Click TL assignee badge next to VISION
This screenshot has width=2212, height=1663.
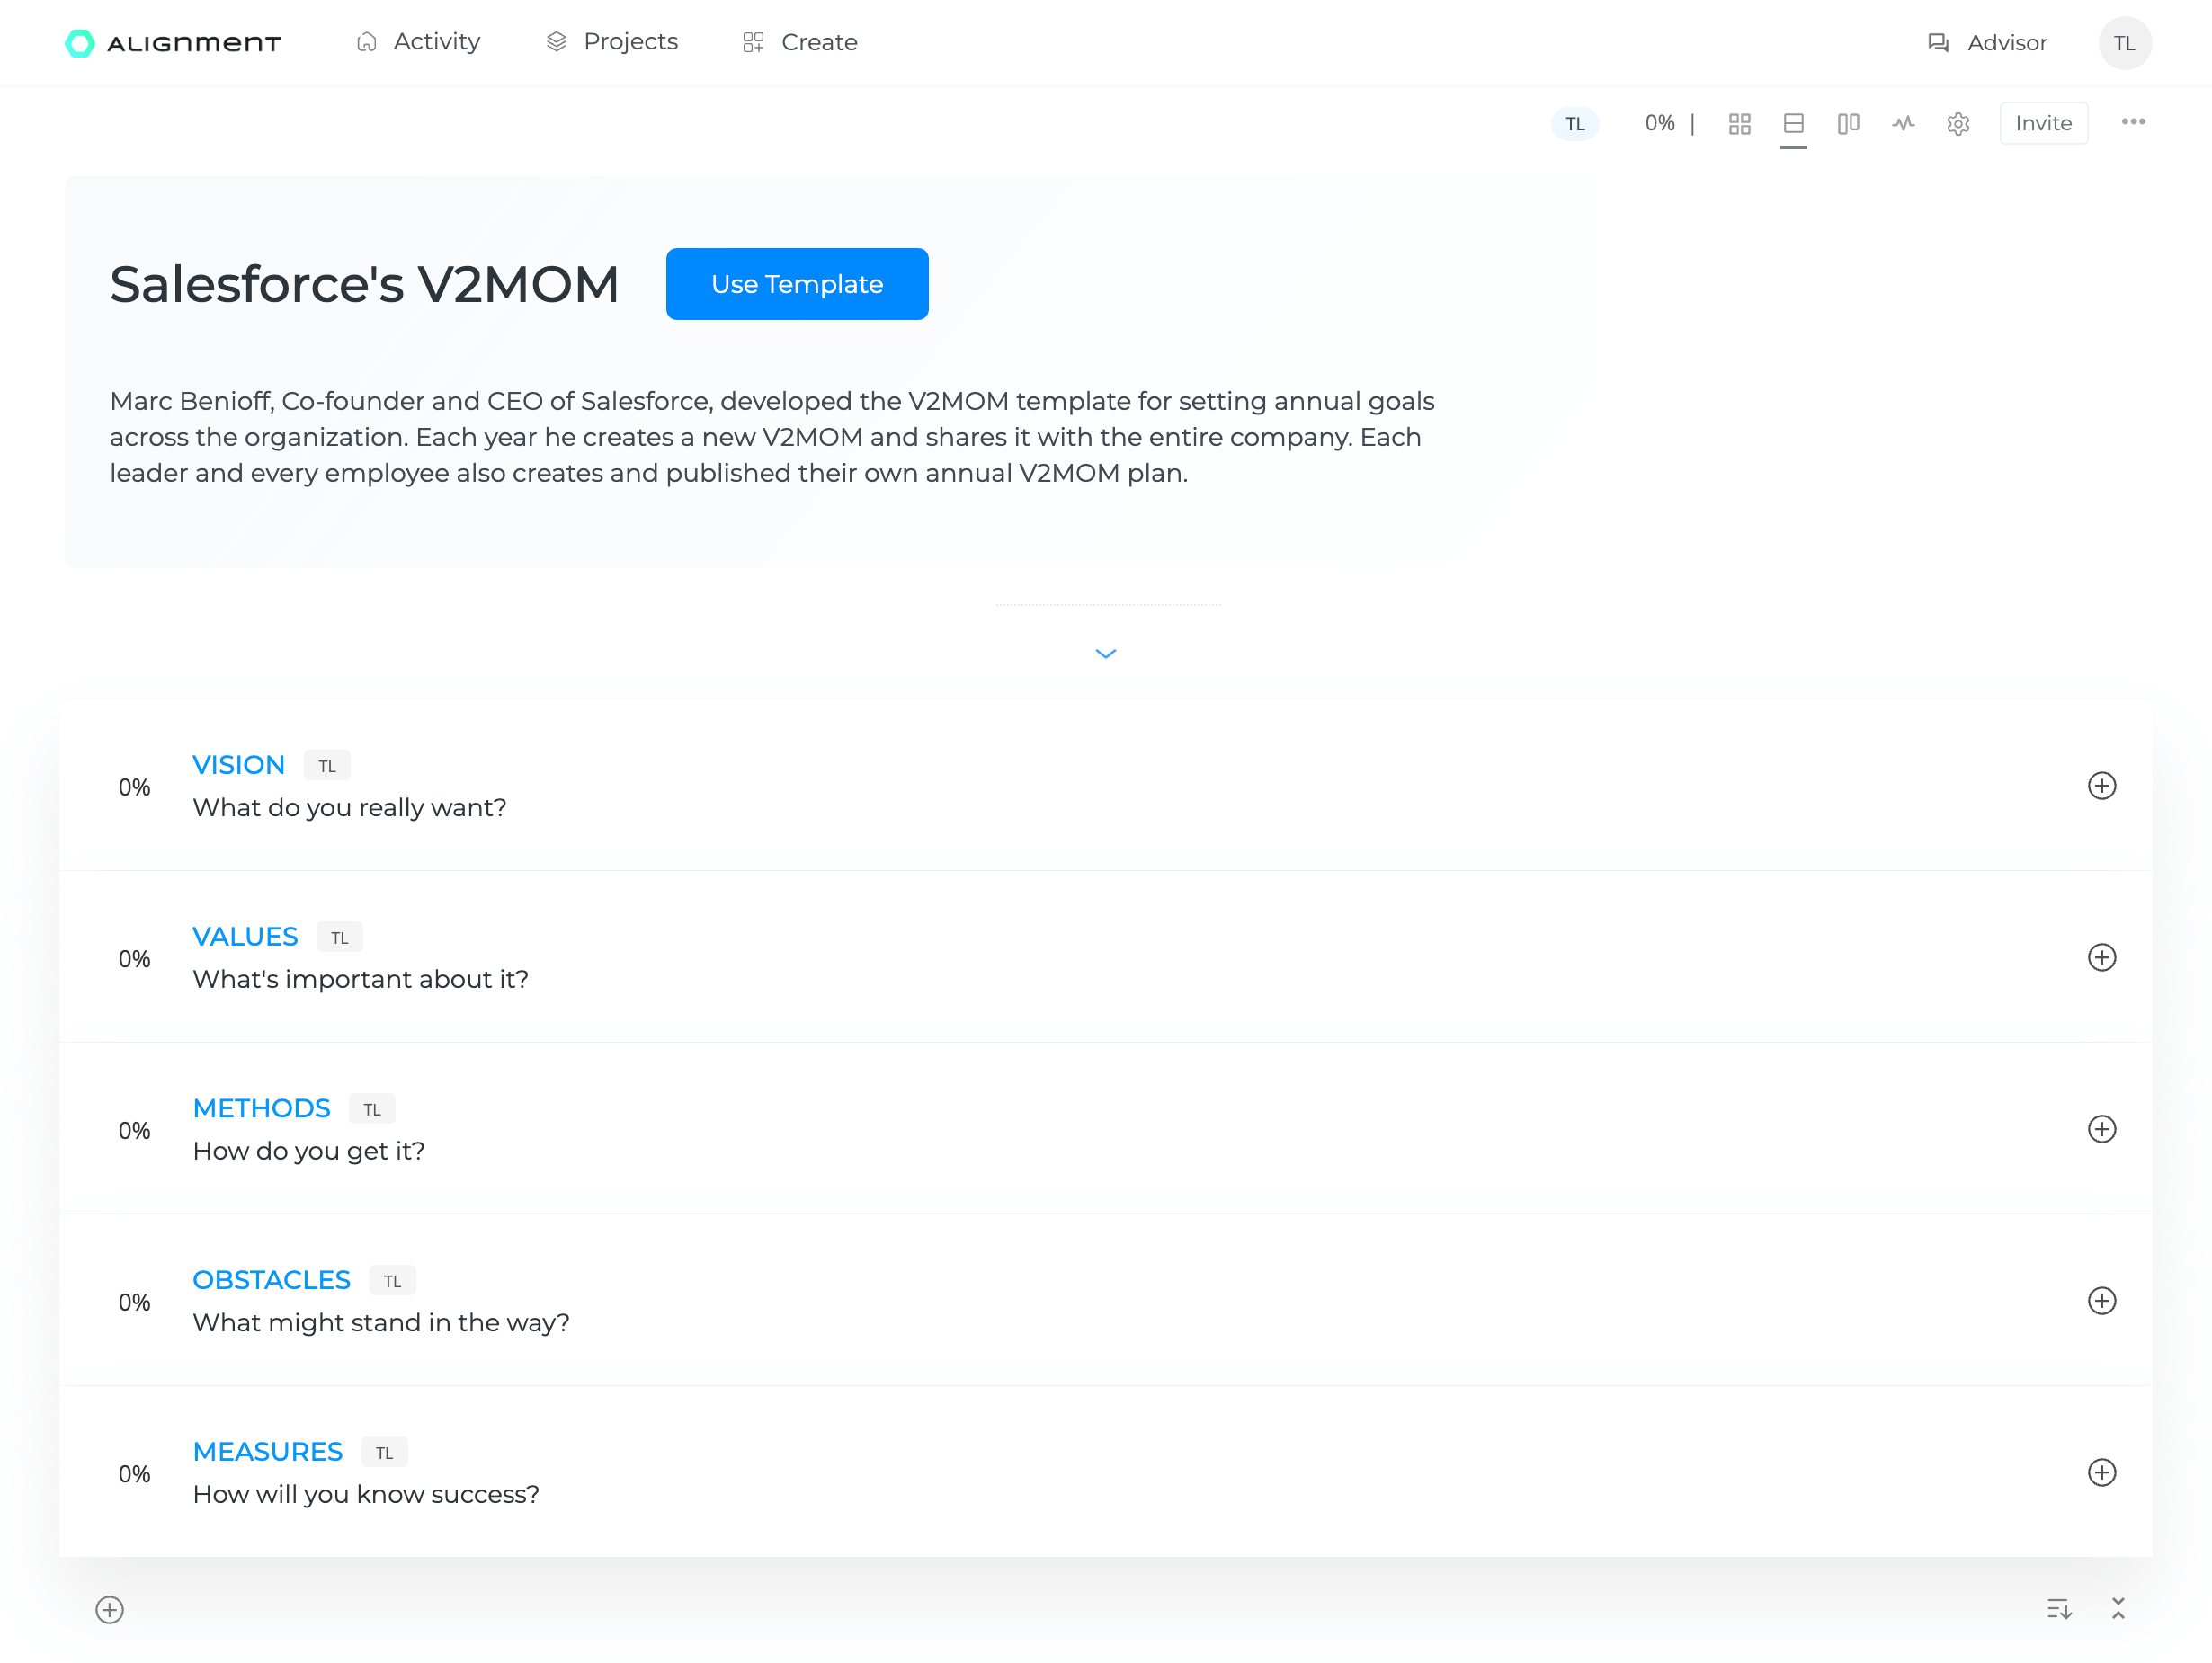327,766
